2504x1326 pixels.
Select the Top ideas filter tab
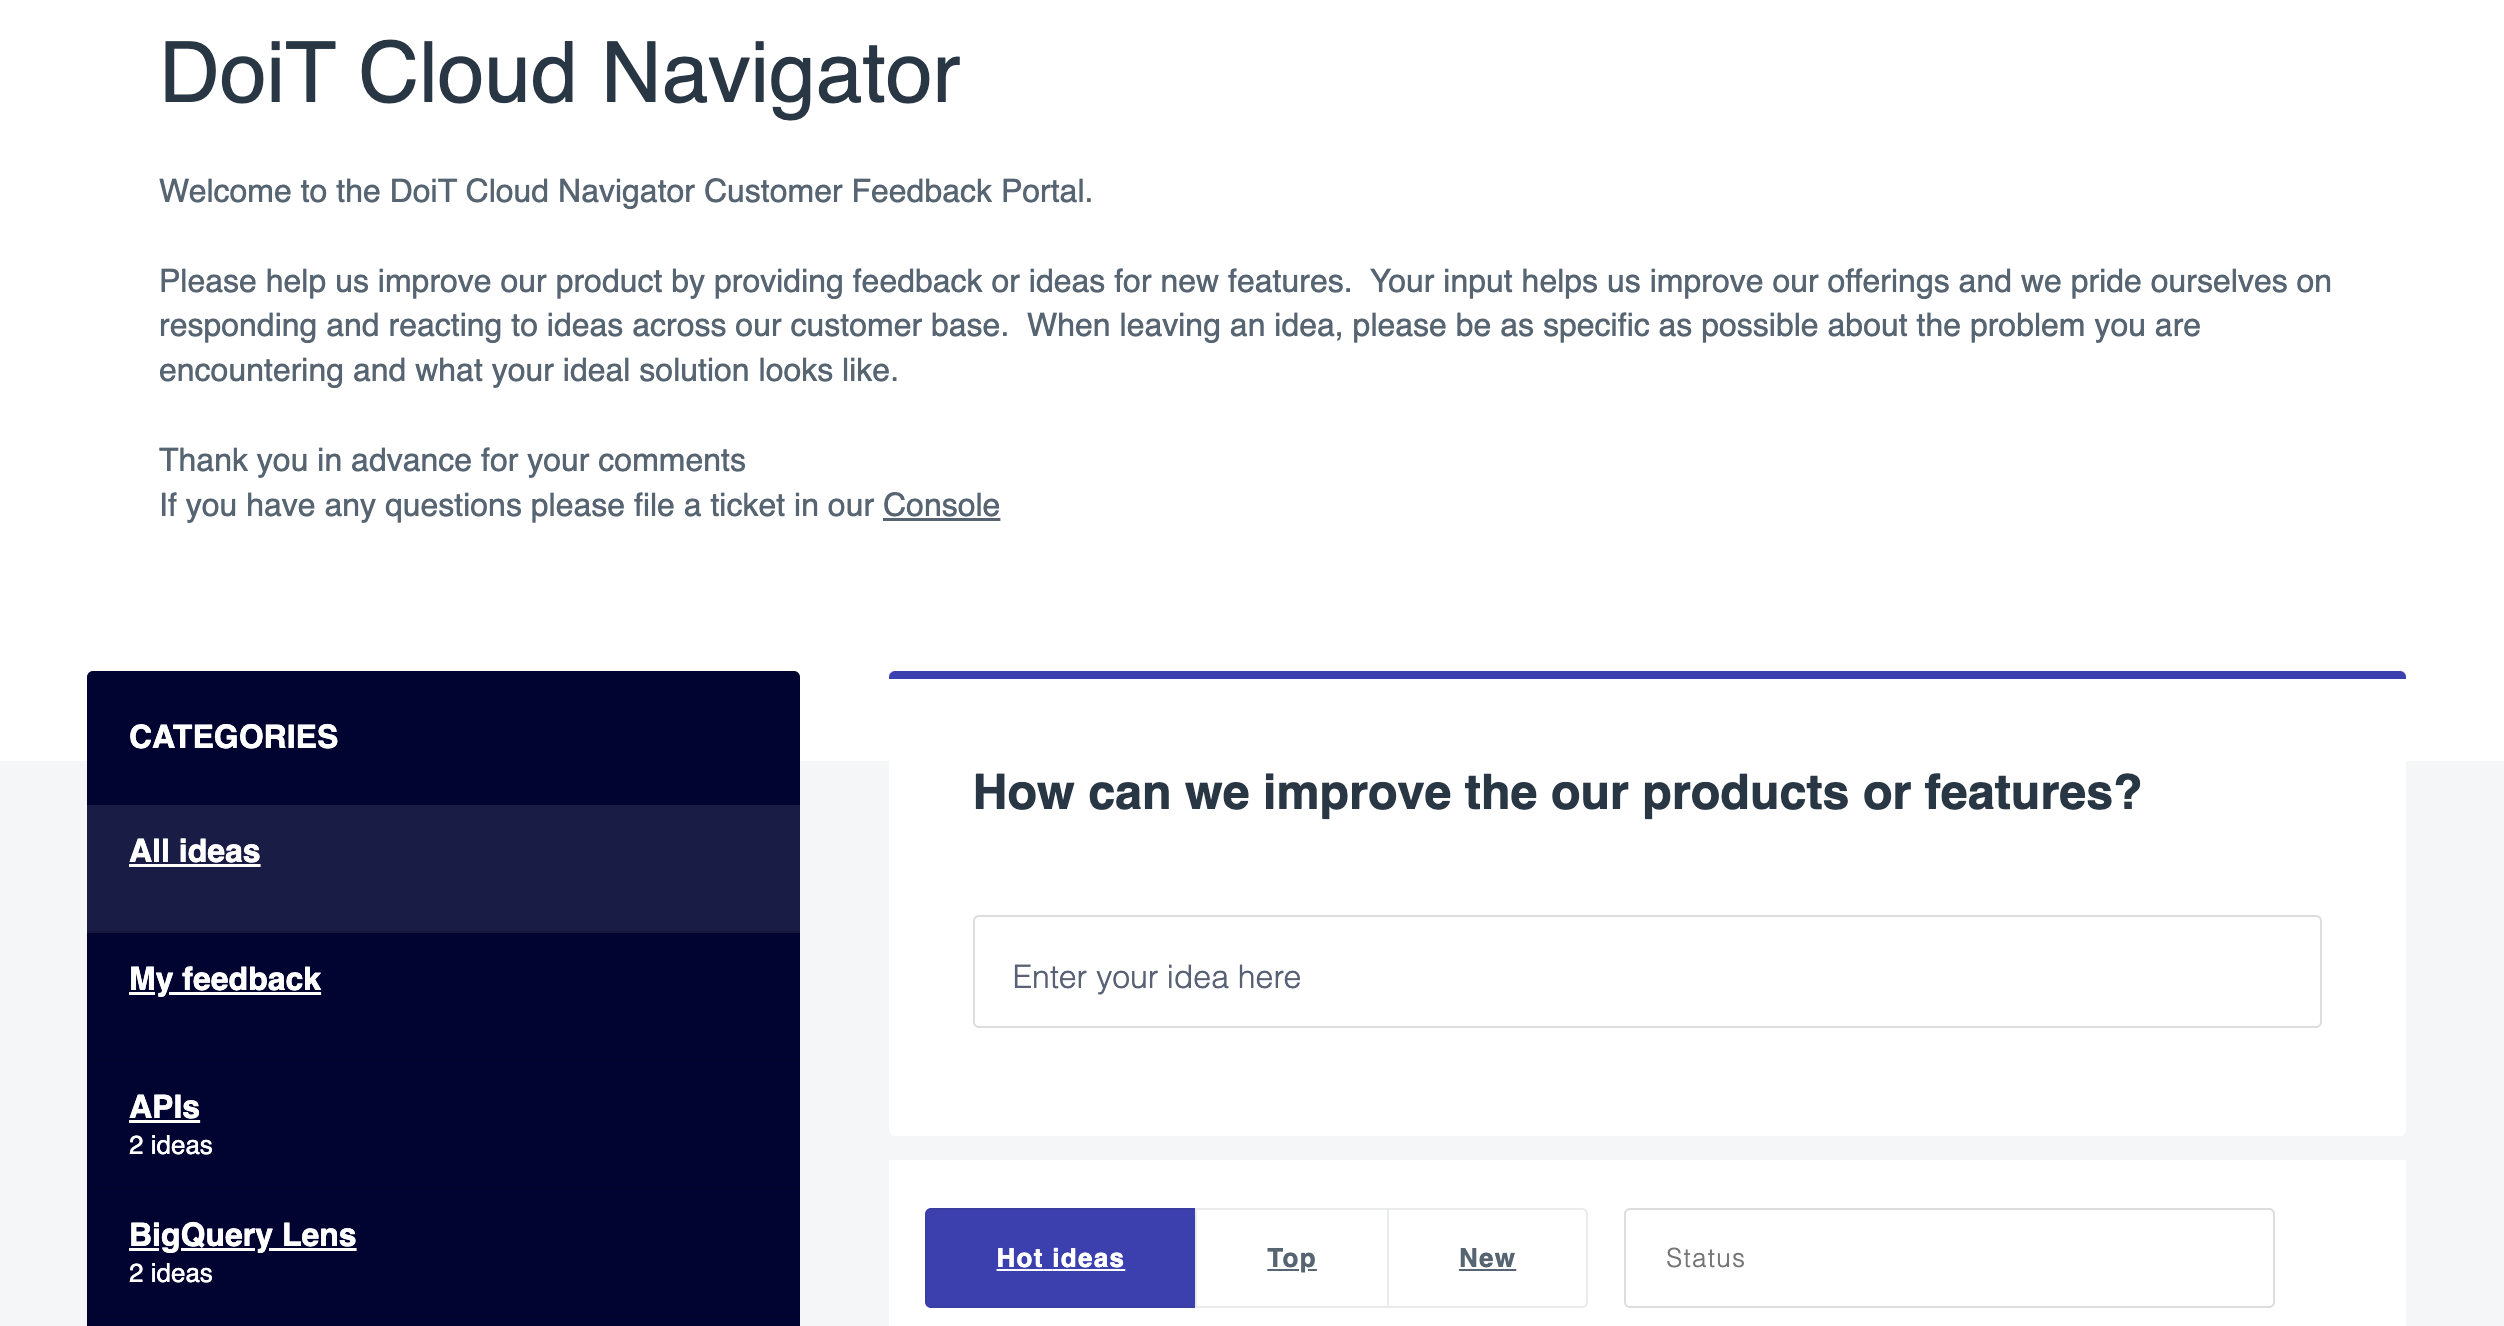pos(1292,1258)
